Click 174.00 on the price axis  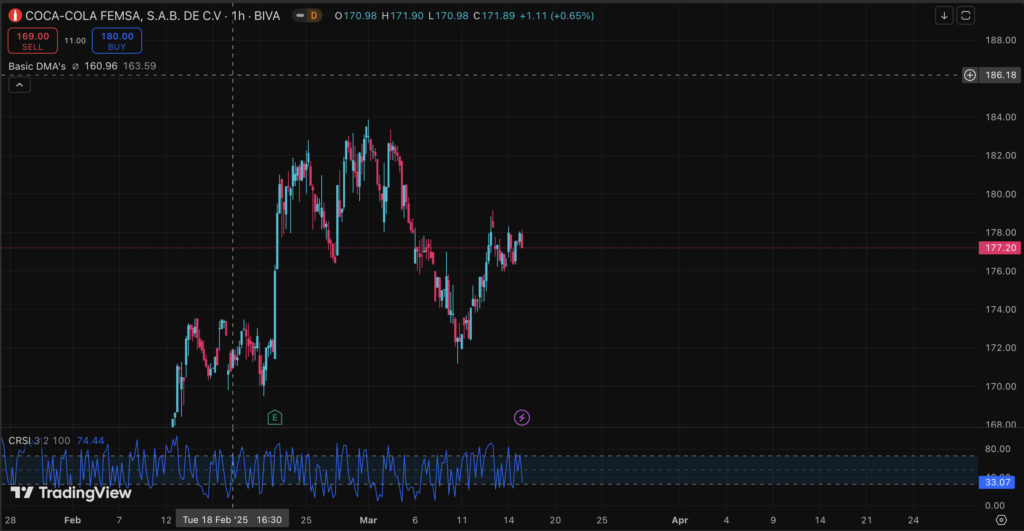click(x=1000, y=310)
